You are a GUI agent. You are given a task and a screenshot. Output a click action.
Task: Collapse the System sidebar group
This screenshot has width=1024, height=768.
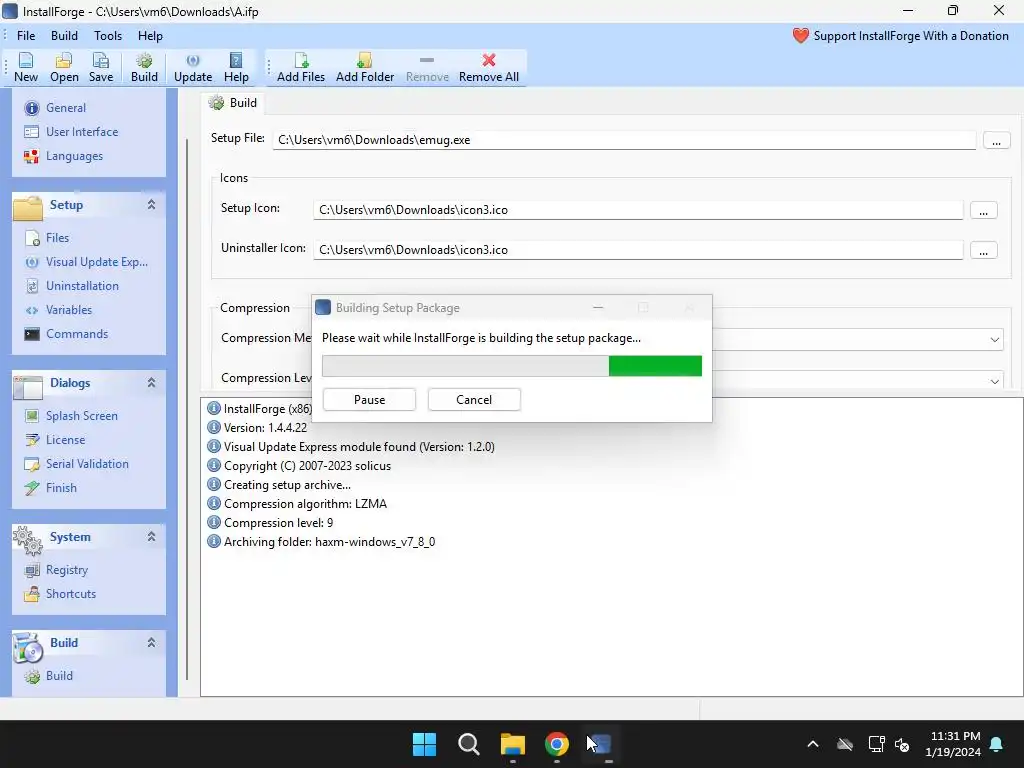151,537
